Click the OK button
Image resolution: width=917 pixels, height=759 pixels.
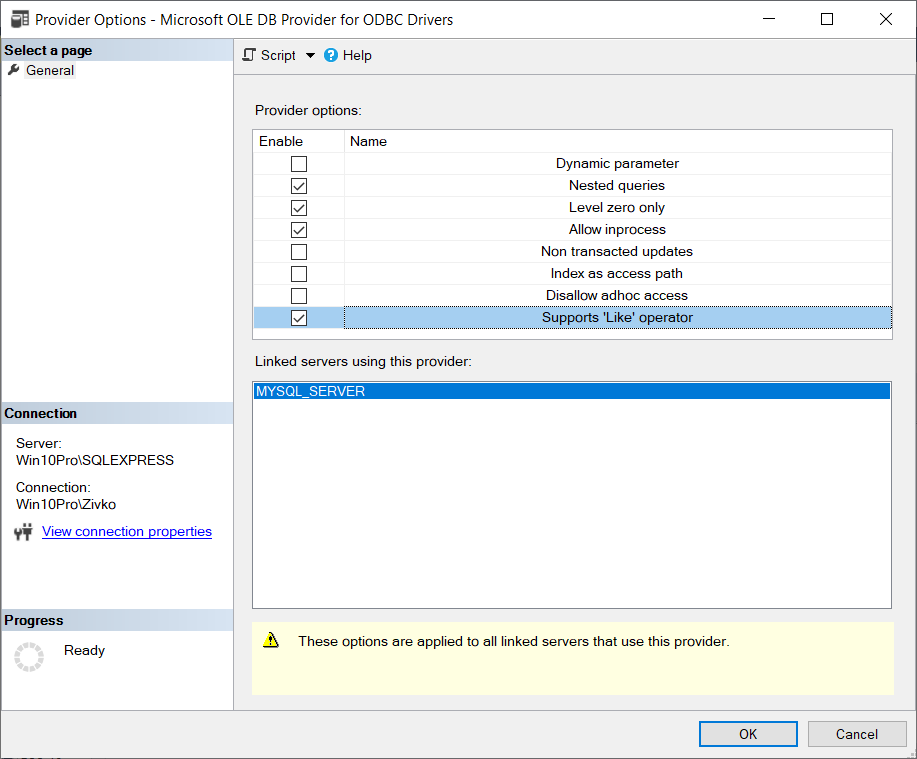tap(748, 734)
